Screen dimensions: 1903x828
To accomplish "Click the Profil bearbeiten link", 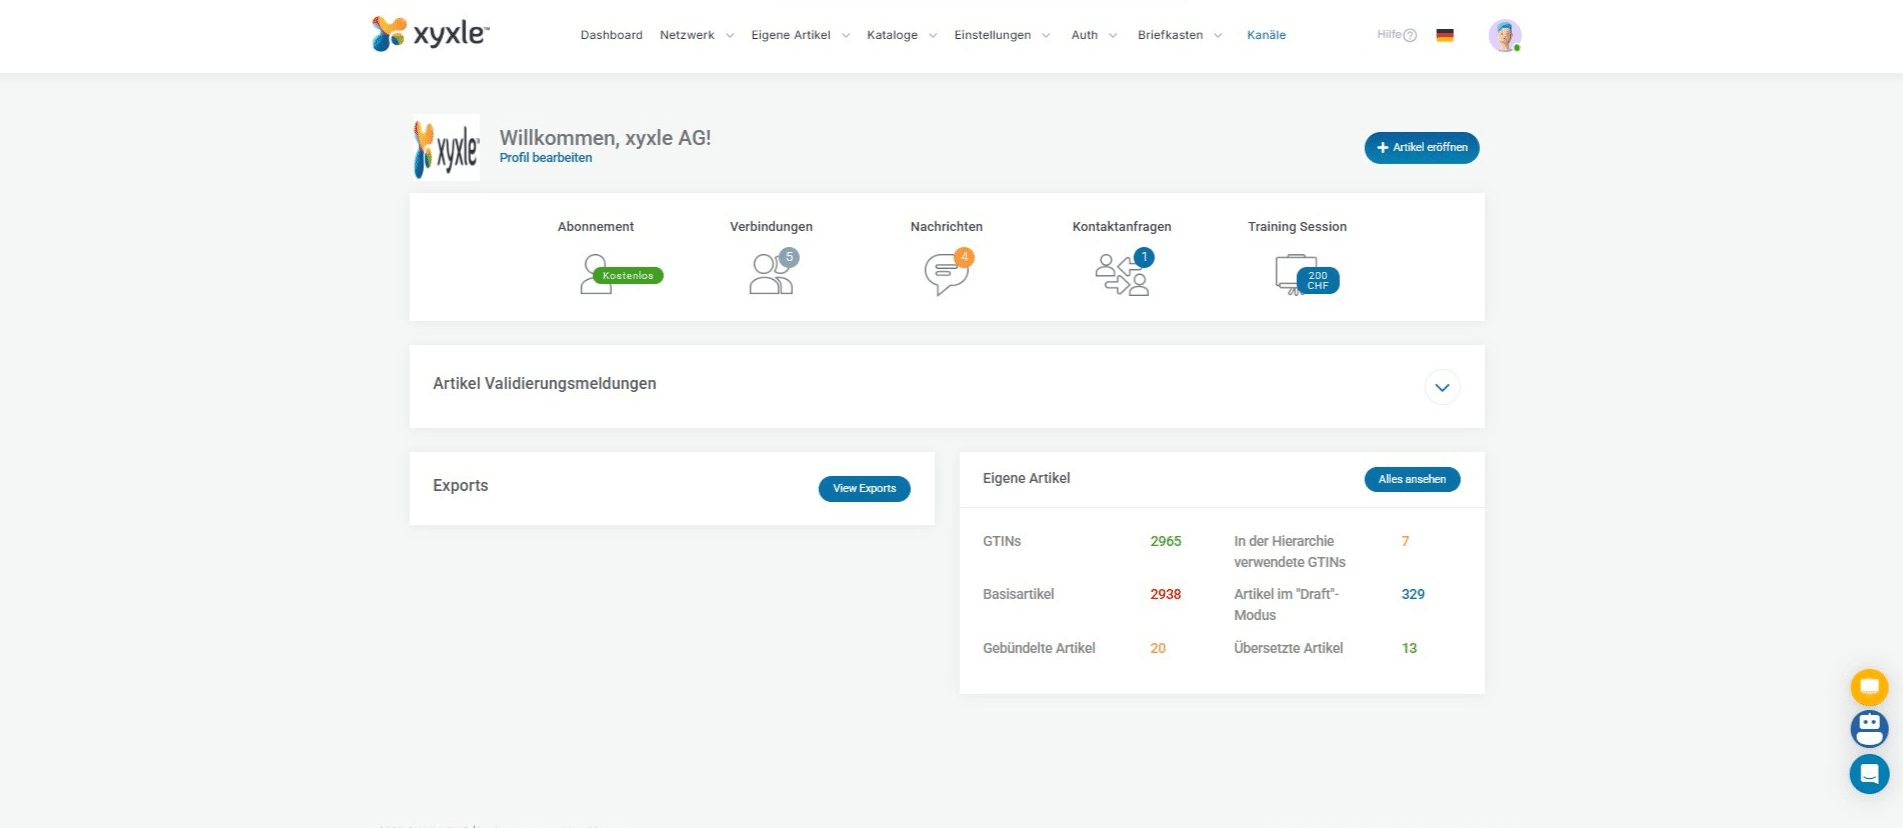I will click(545, 158).
